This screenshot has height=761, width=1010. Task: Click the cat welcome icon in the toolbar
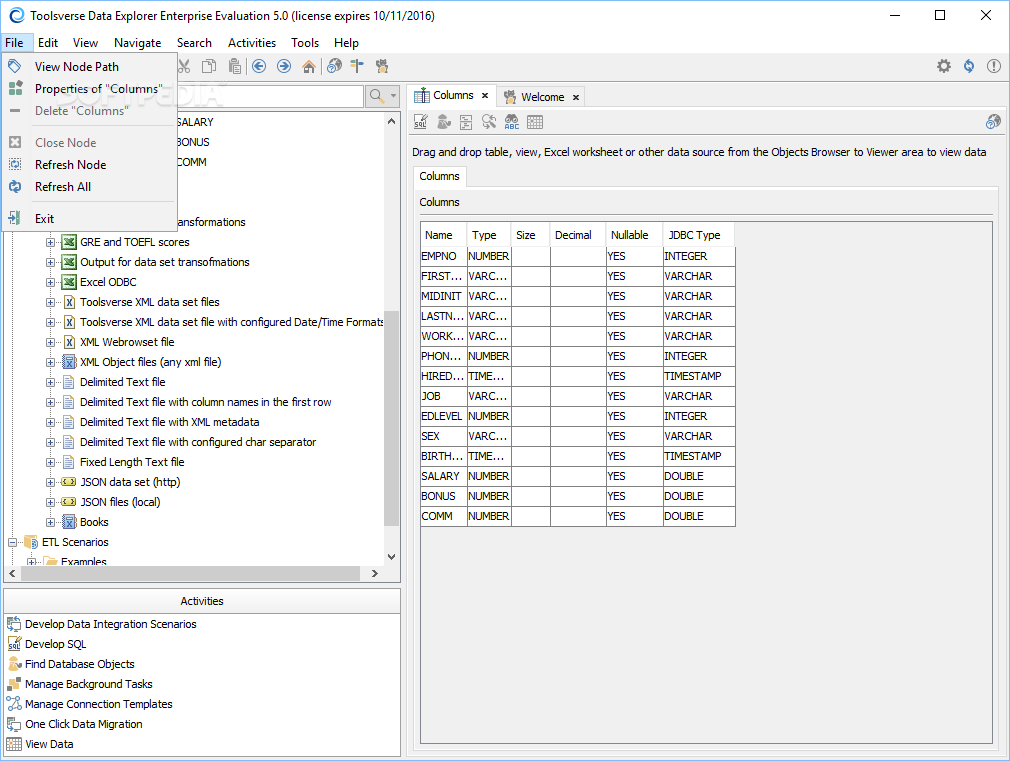(383, 66)
